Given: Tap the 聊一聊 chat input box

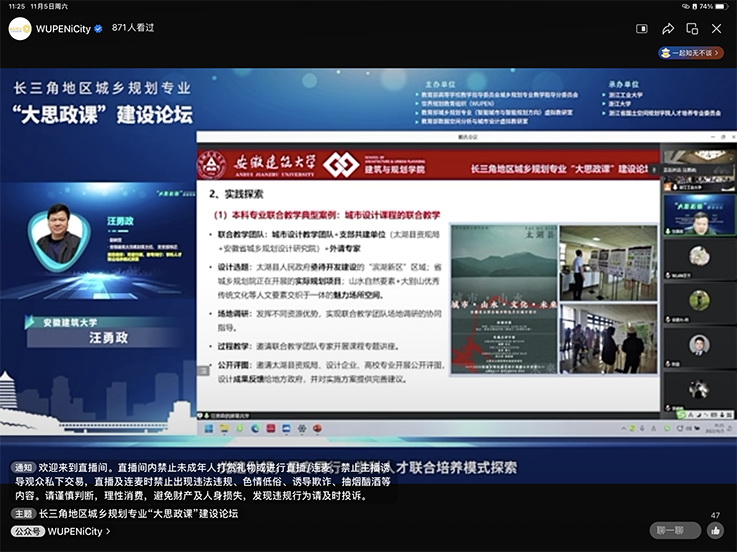Looking at the screenshot, I should tap(674, 530).
